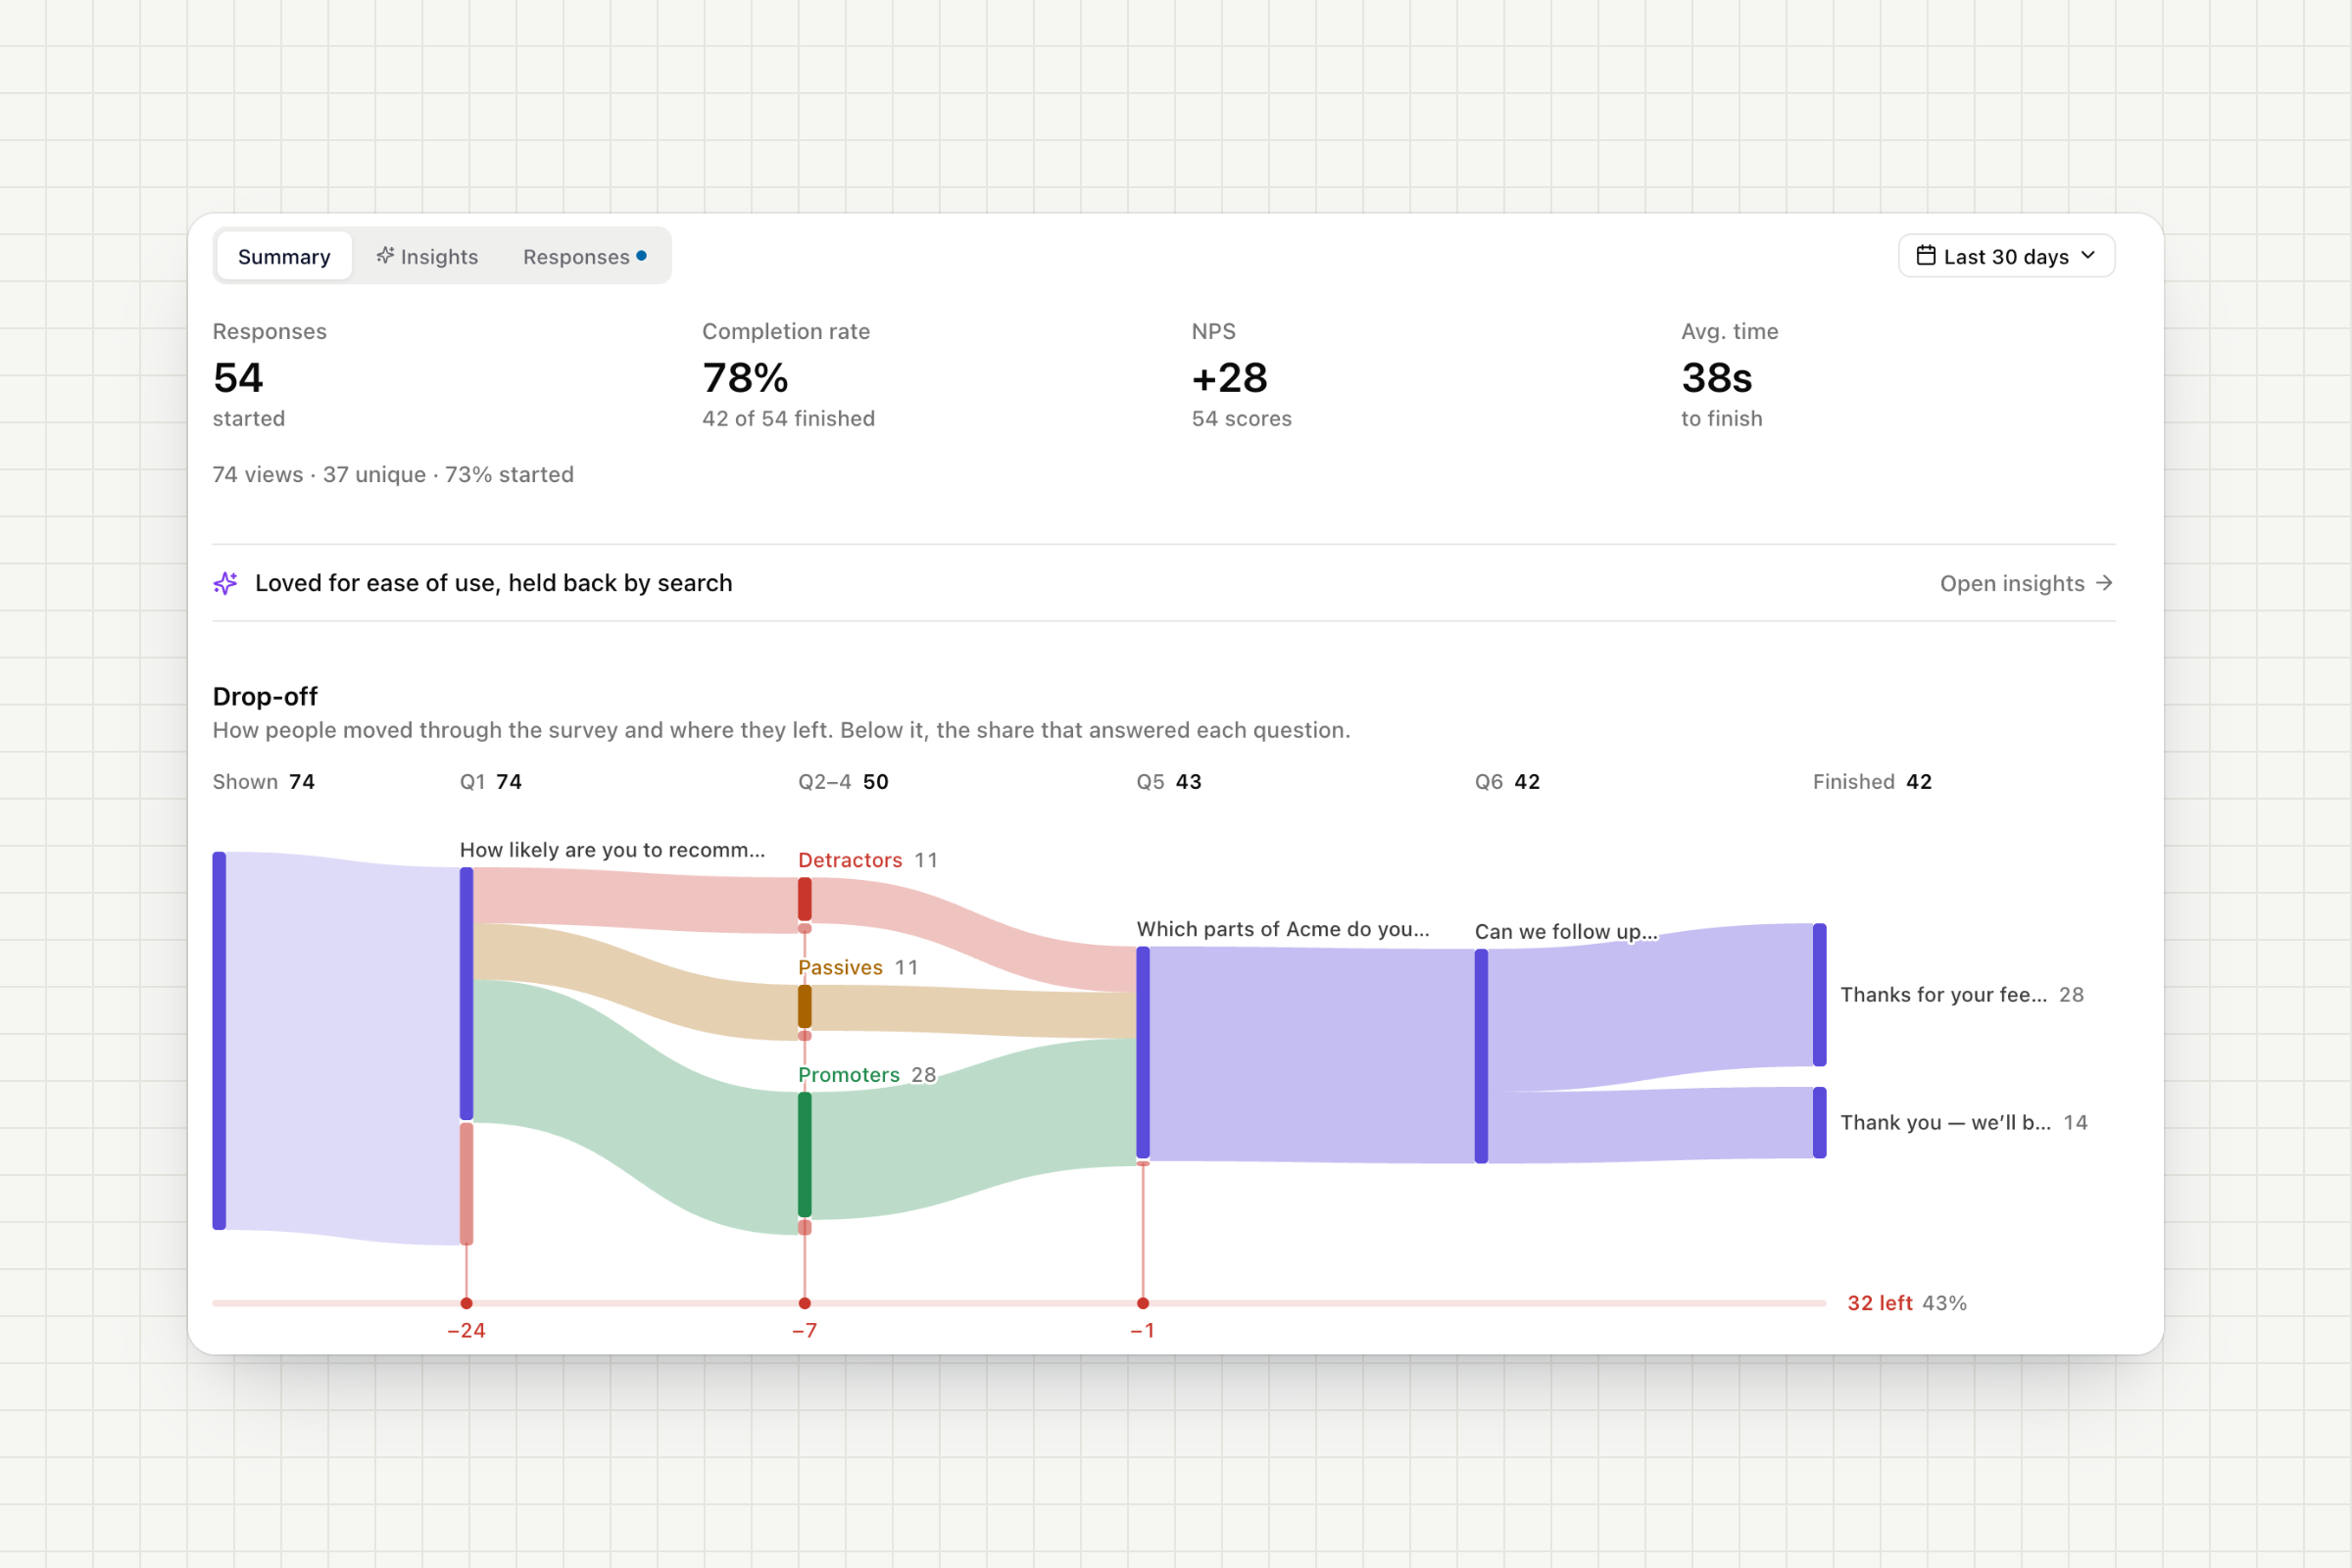Select the -24 drop-off marker dot
Viewport: 2352px width, 1568px height.
coord(466,1303)
